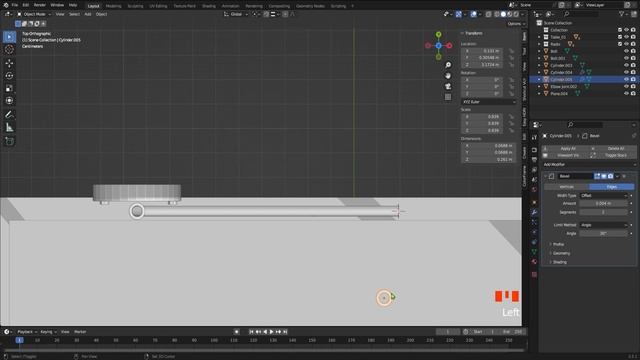This screenshot has height=360, width=640.
Task: Pick the Add Cube tool
Action: [x=9, y=141]
